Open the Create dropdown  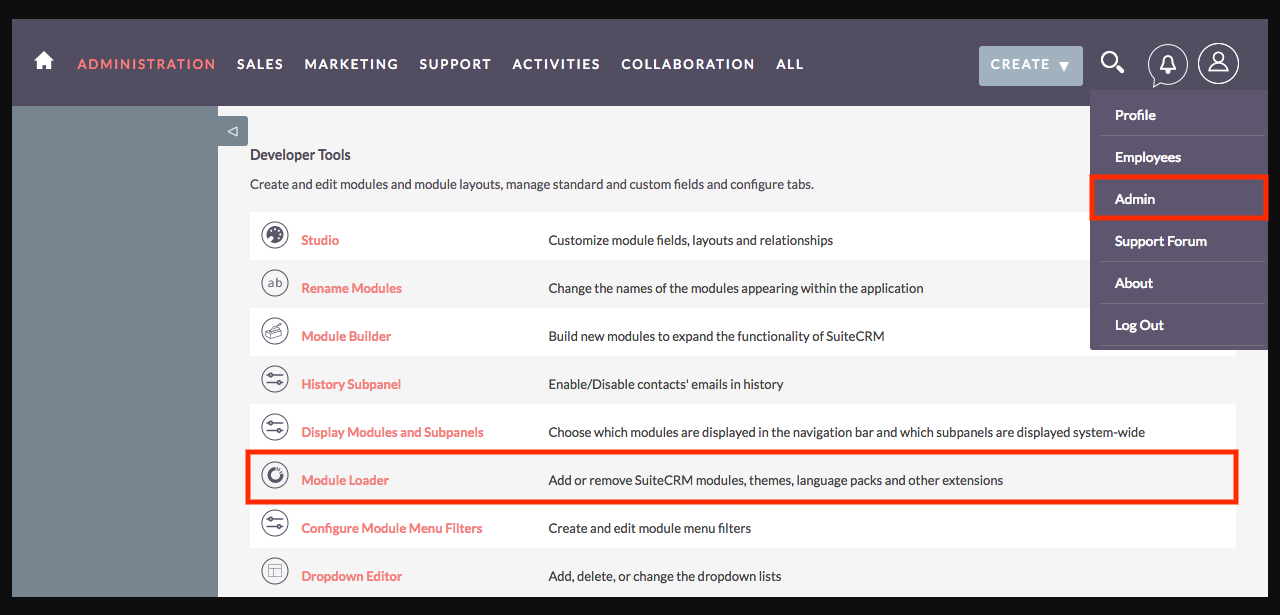[1030, 65]
